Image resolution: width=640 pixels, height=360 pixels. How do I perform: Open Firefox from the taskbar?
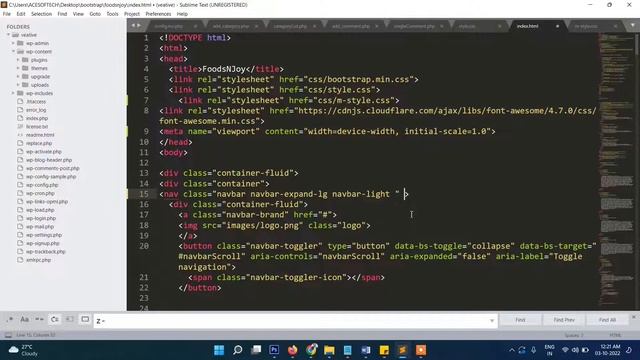pos(293,350)
